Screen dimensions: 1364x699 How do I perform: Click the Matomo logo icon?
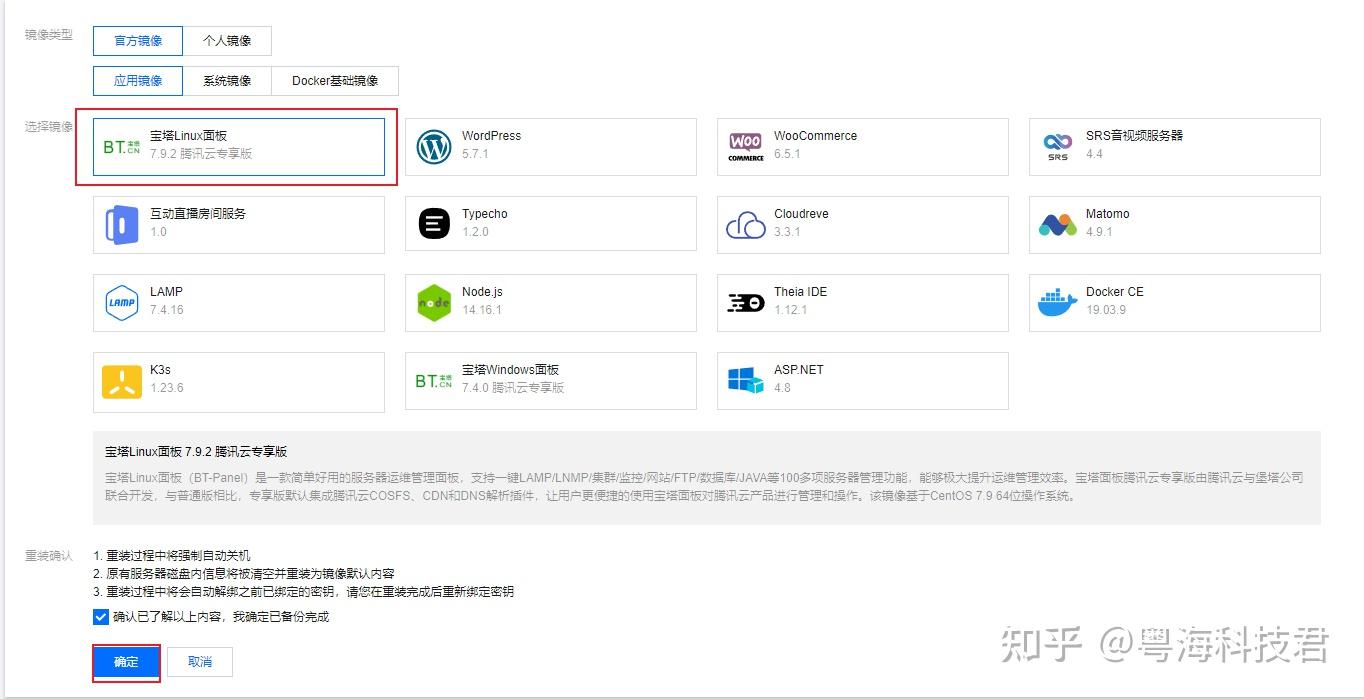tap(1058, 225)
